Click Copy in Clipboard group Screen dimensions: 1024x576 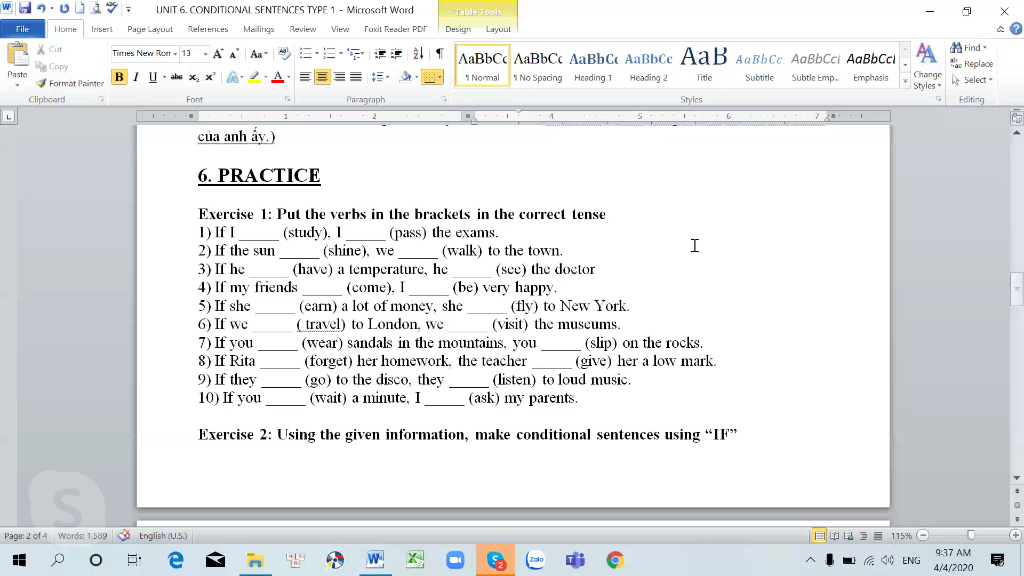[x=52, y=67]
